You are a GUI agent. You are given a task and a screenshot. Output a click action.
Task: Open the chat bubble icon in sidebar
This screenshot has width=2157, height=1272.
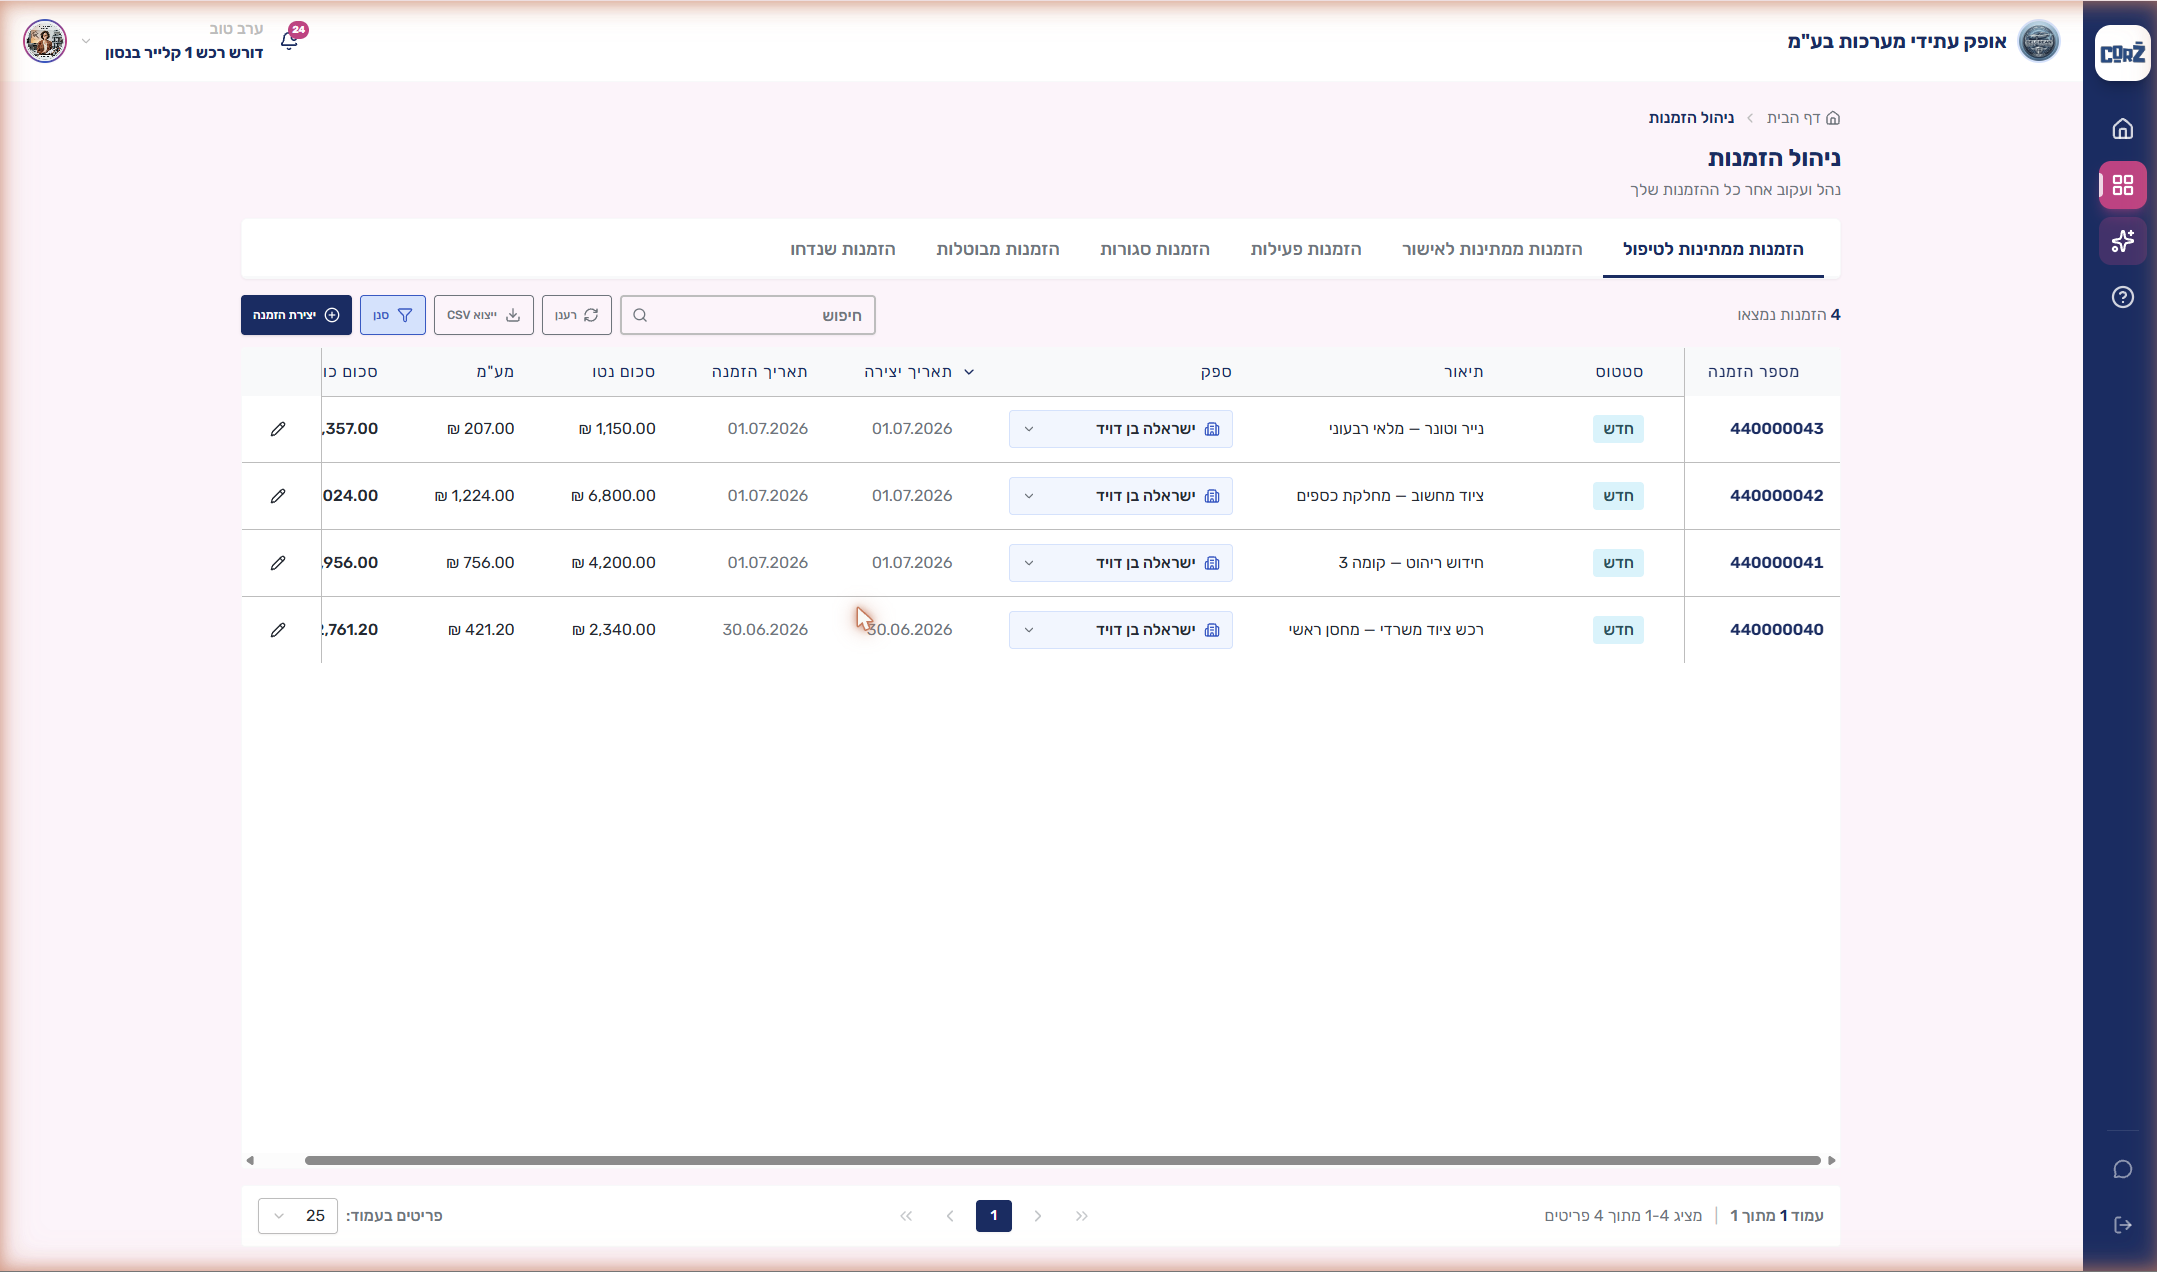[x=2122, y=1169]
